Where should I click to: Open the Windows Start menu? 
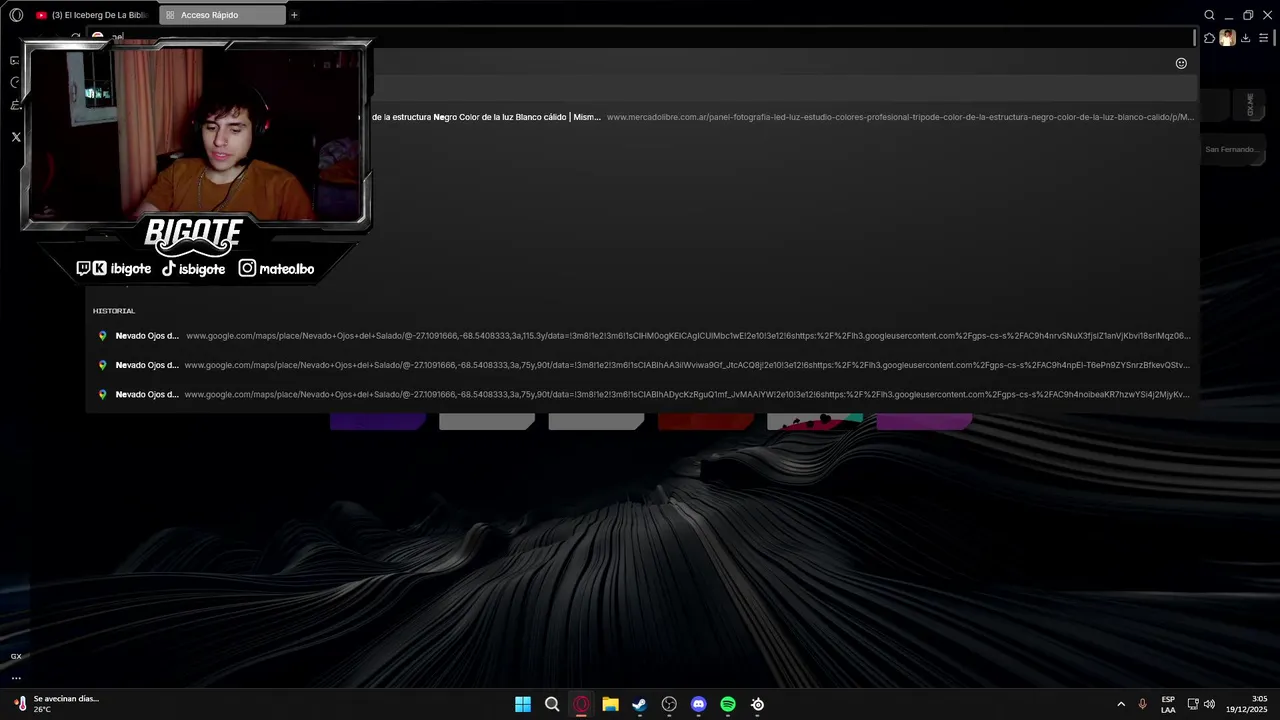(523, 704)
